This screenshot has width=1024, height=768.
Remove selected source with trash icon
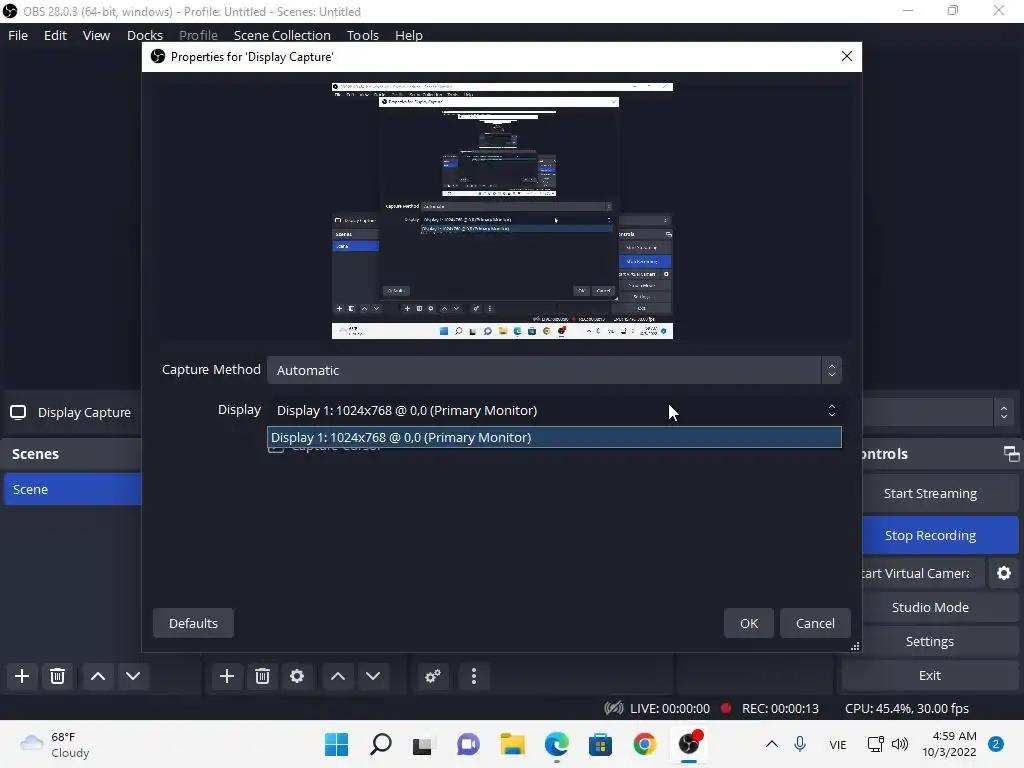point(263,676)
